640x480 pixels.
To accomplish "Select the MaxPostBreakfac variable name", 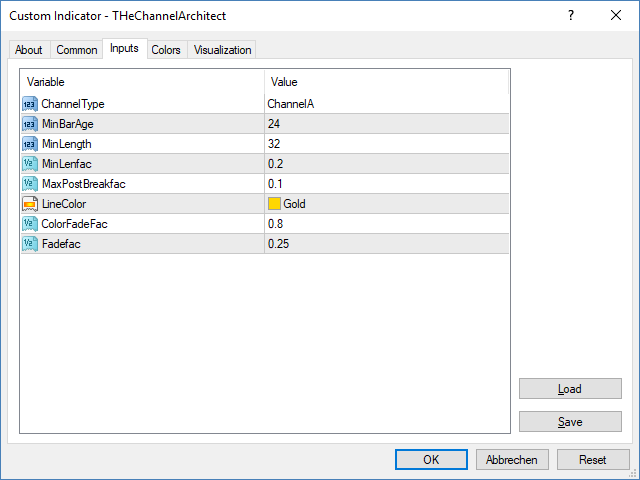I will click(84, 184).
